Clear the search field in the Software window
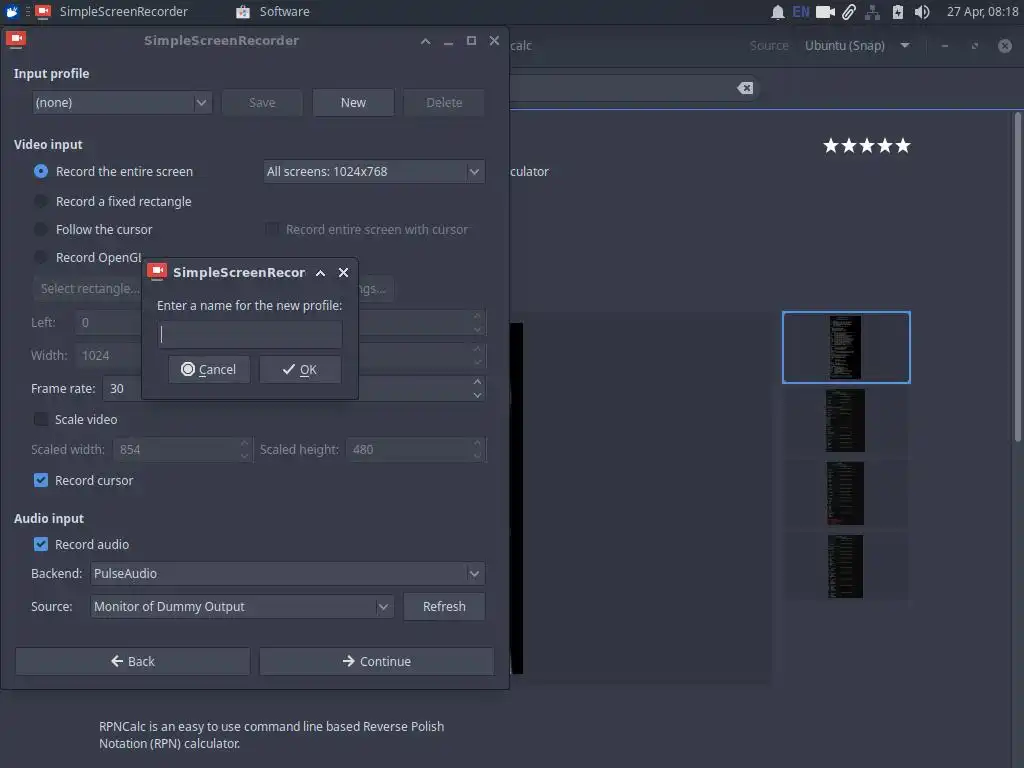 [745, 88]
